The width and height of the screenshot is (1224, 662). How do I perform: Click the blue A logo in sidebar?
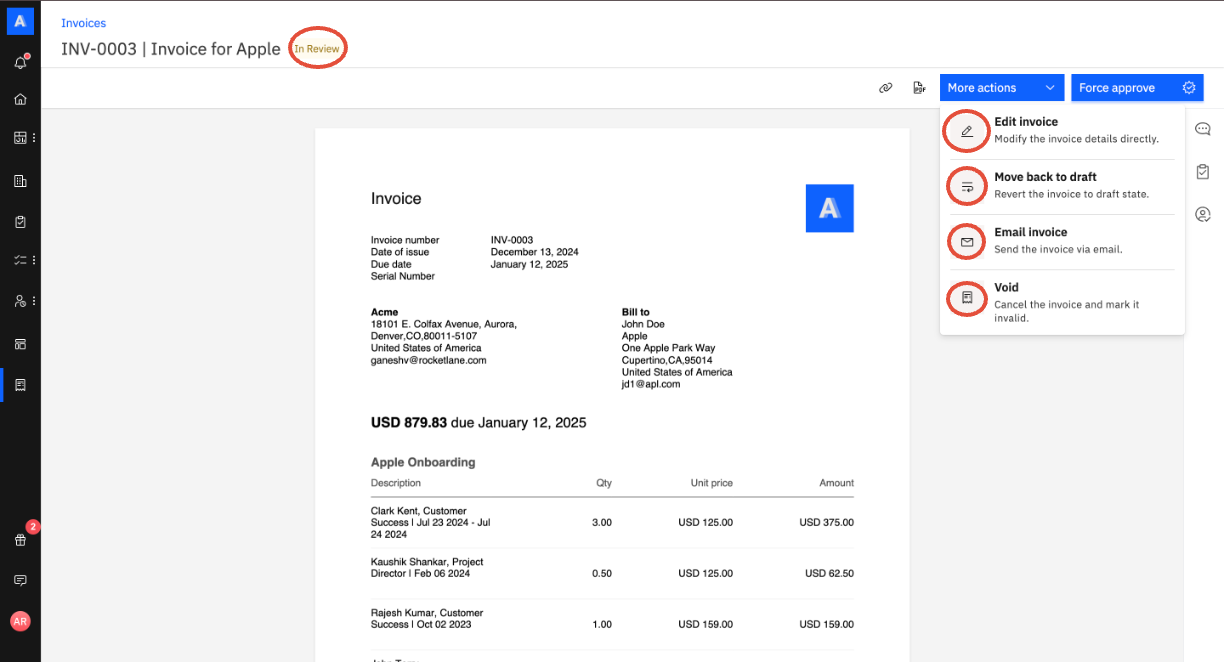pyautogui.click(x=20, y=20)
